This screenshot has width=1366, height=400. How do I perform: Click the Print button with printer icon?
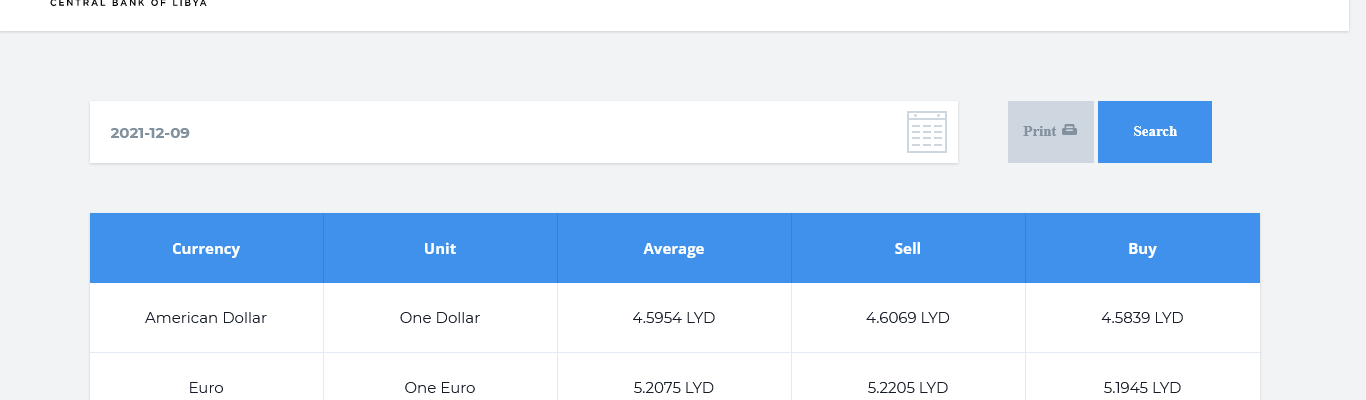1050,132
